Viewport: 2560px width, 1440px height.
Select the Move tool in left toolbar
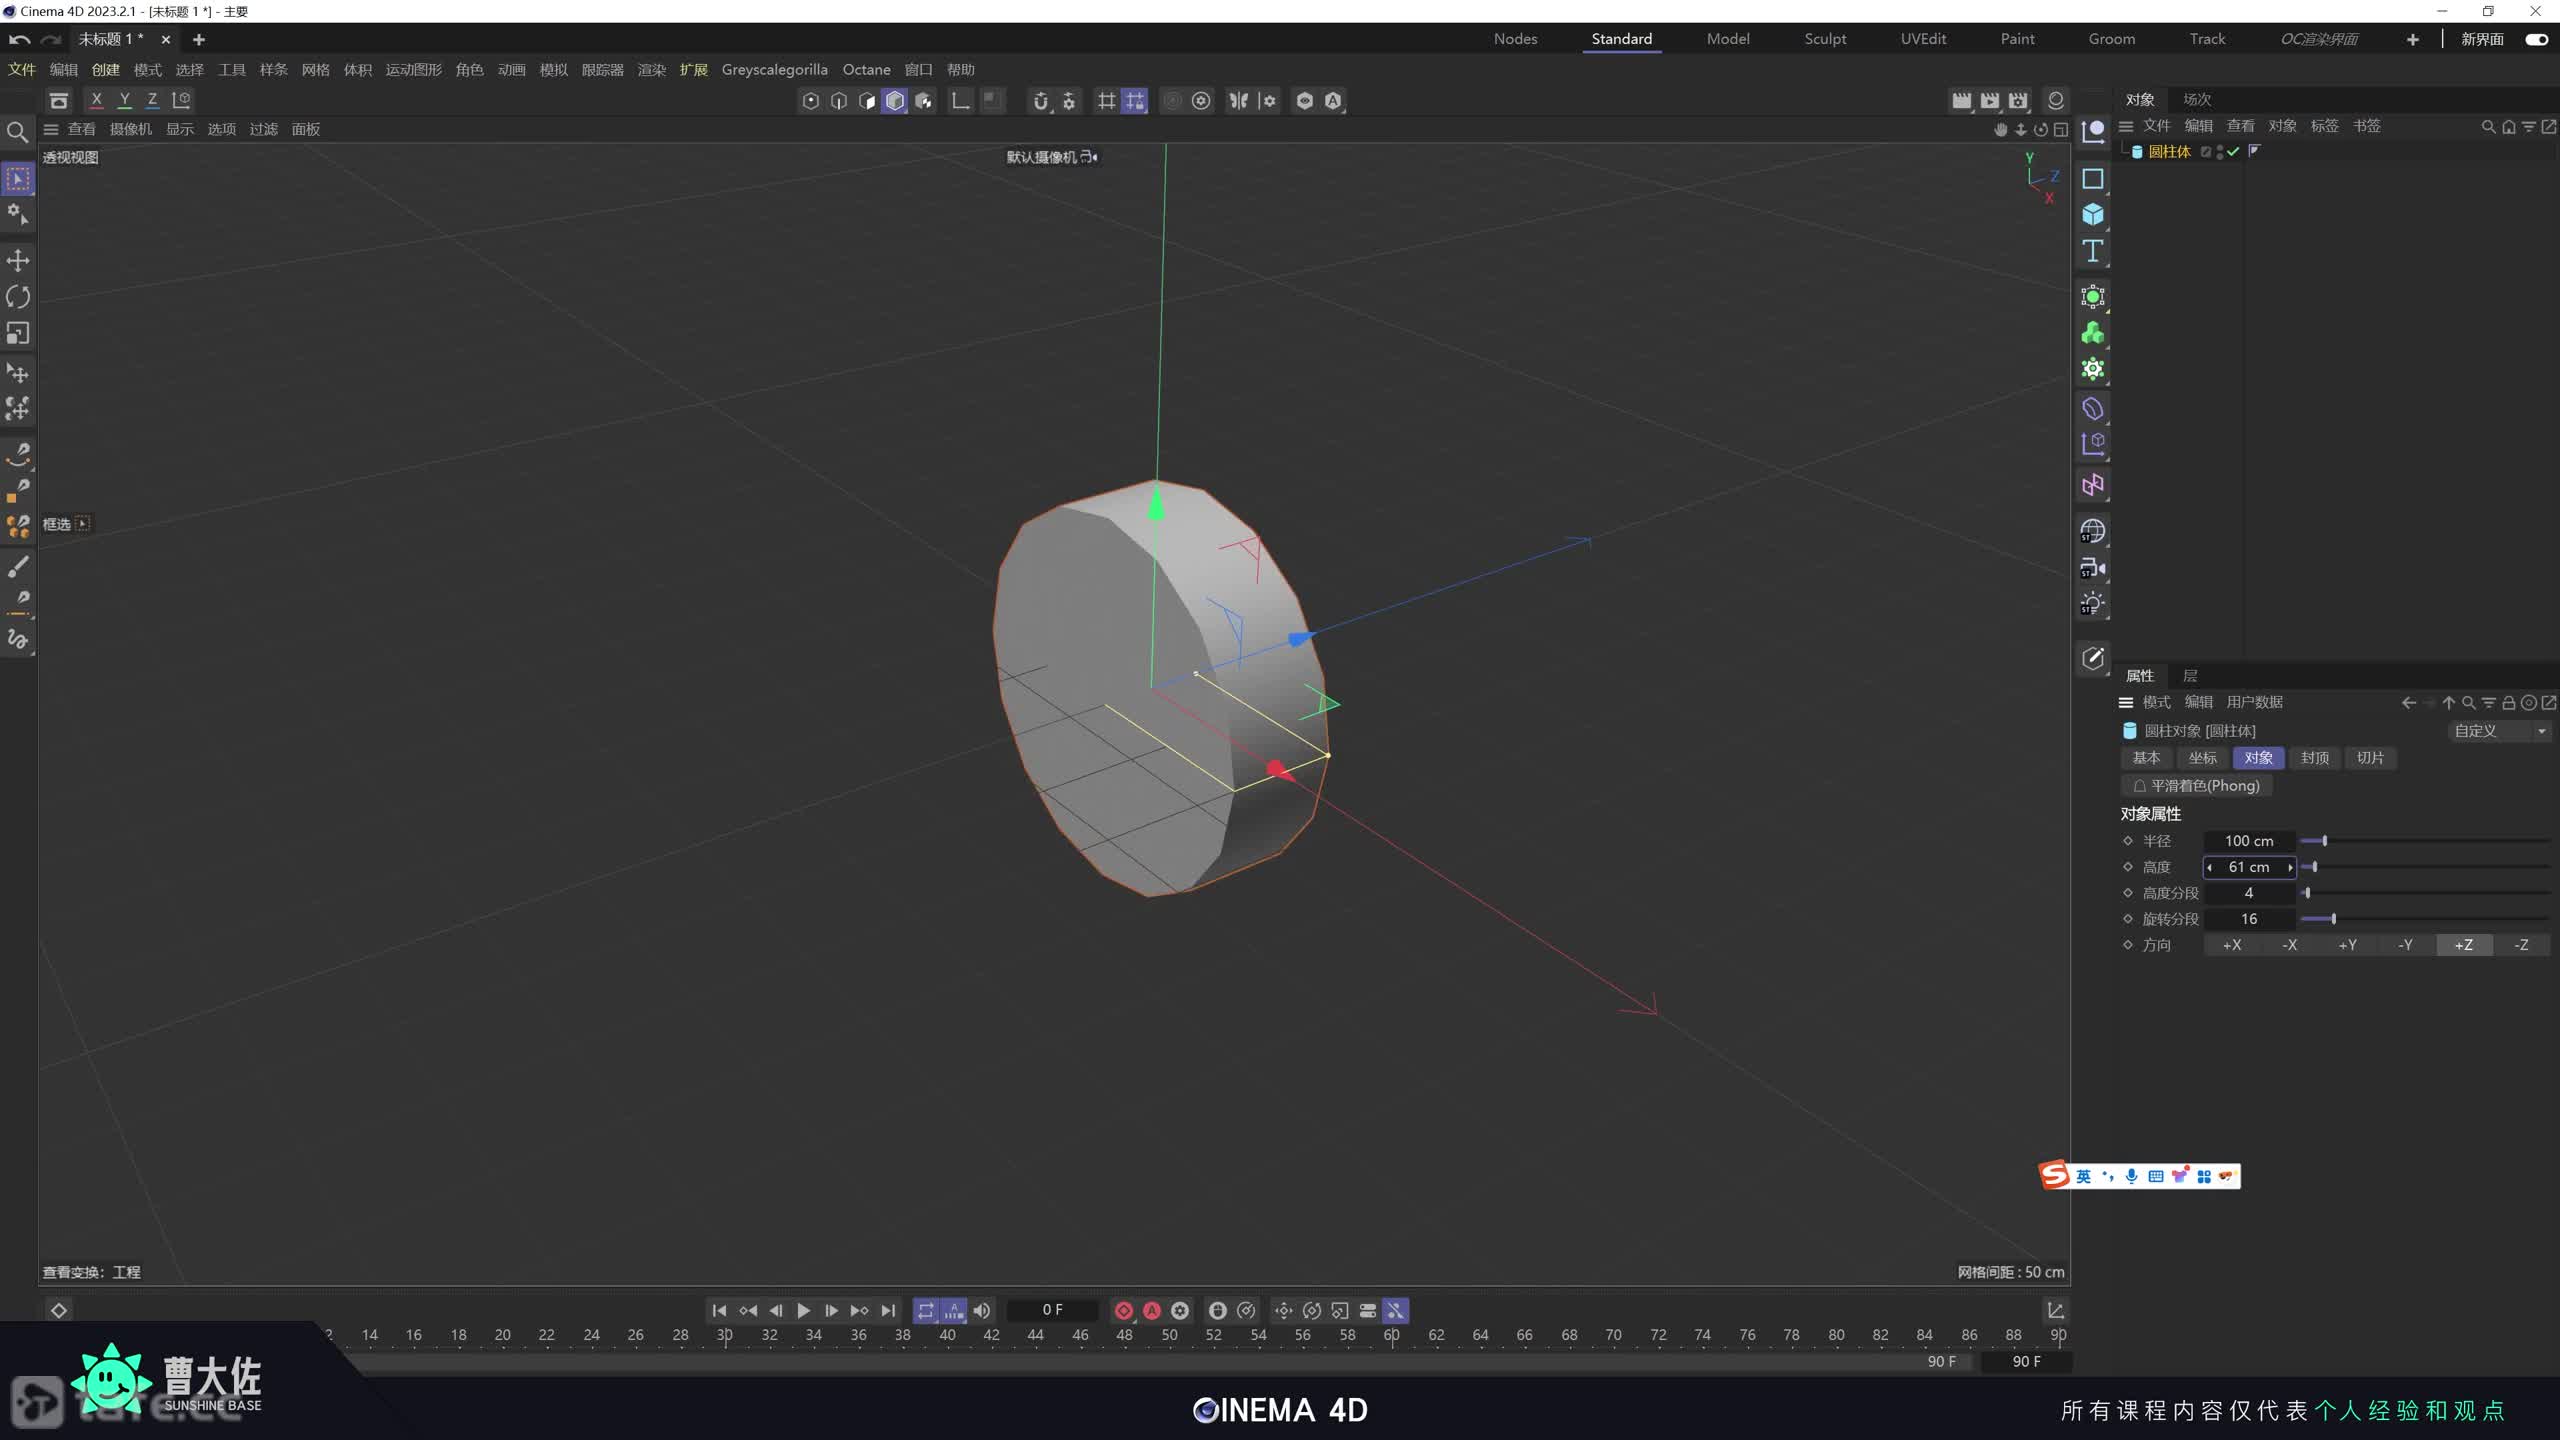[x=18, y=261]
